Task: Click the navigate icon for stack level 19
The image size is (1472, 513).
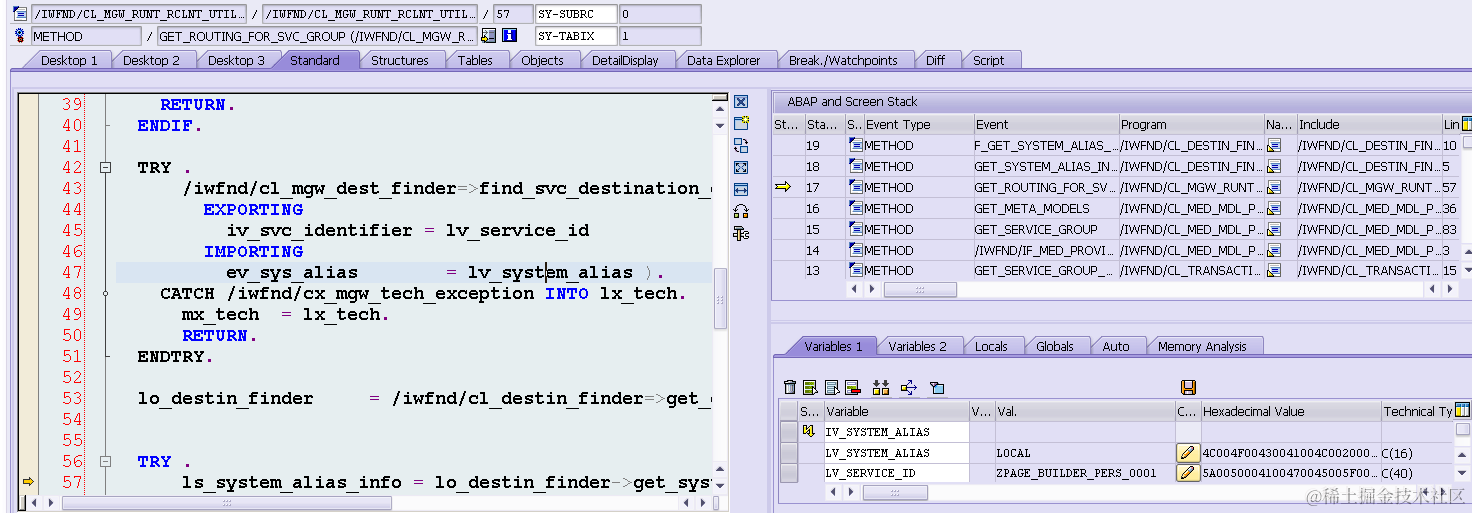Action: (x=1274, y=146)
